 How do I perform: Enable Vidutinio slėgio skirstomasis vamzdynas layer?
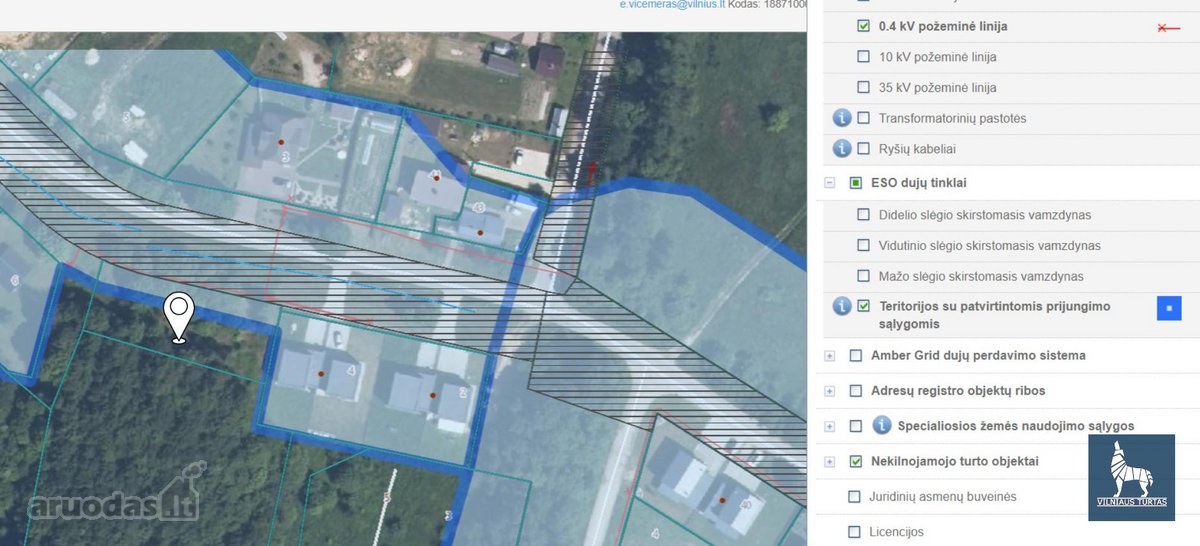(864, 245)
